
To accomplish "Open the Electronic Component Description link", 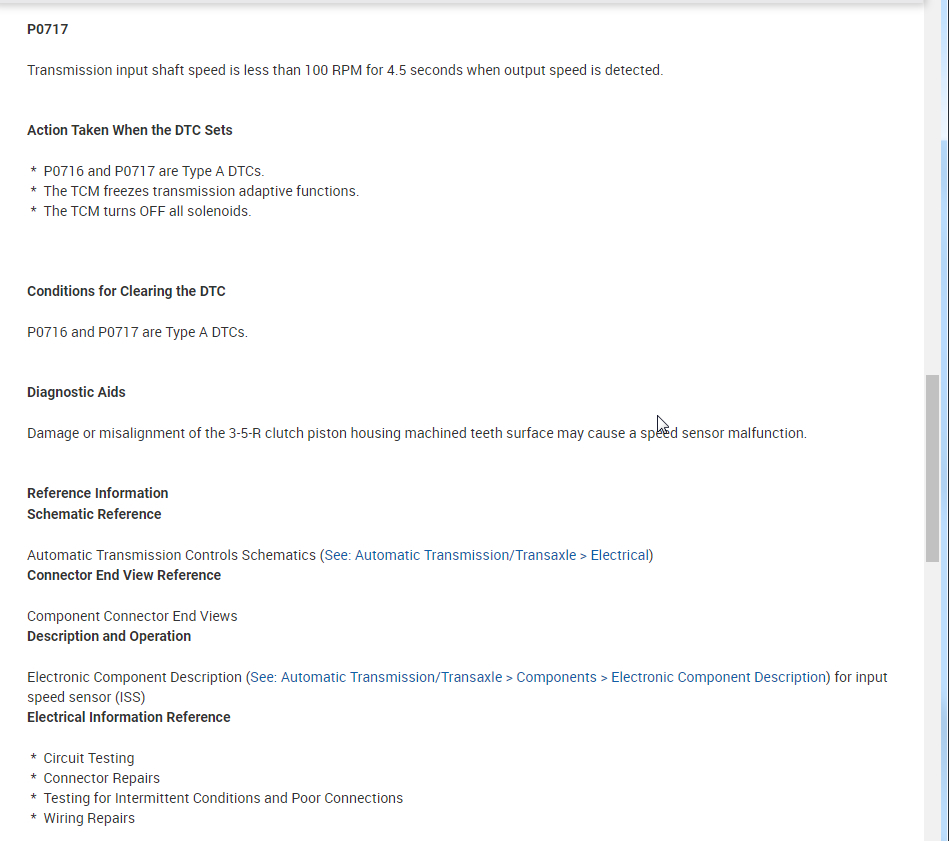I will tap(538, 677).
